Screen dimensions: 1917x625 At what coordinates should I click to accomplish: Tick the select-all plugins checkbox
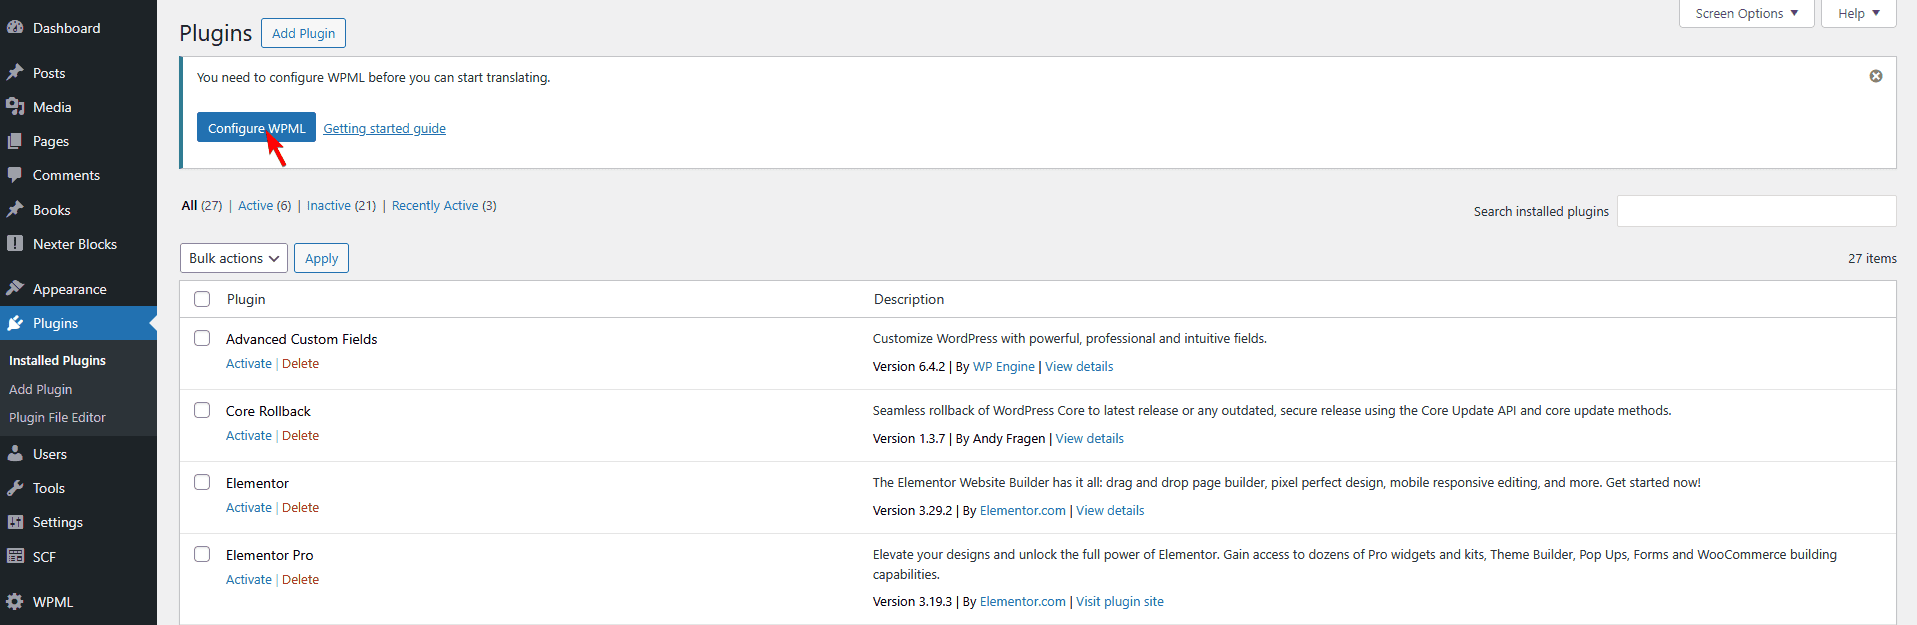pos(202,299)
